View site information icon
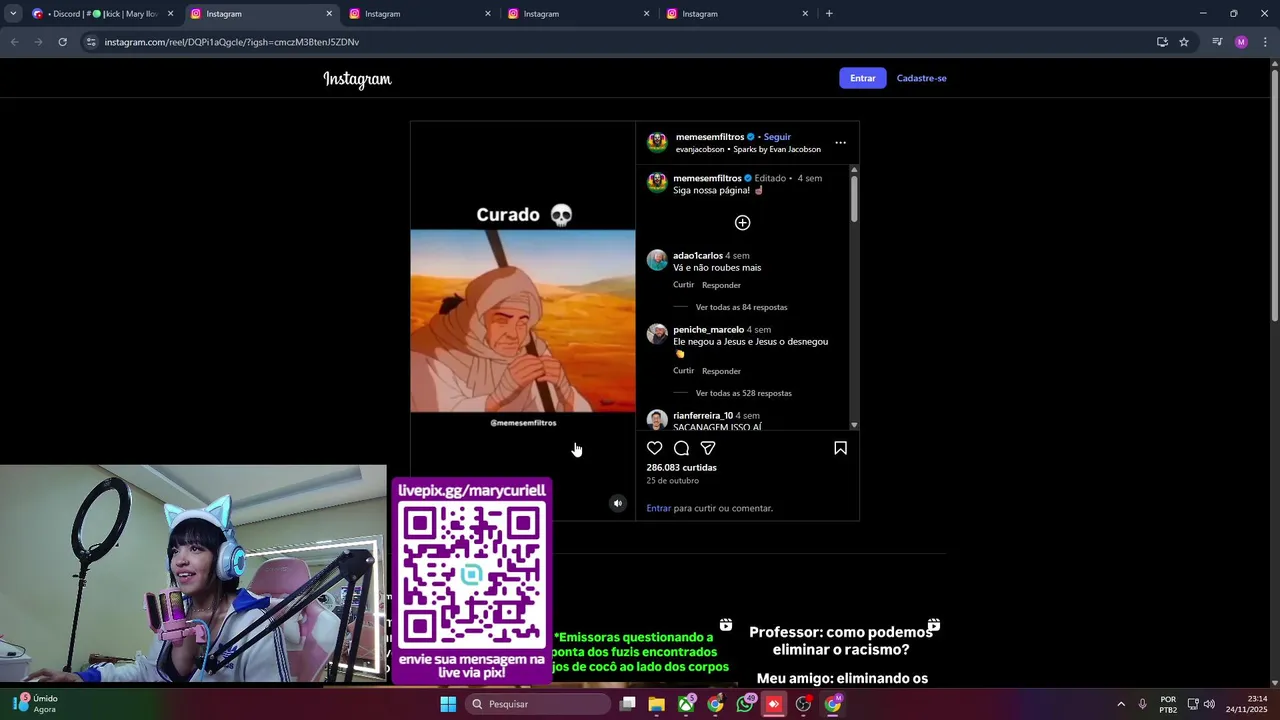The width and height of the screenshot is (1280, 720). 91,42
